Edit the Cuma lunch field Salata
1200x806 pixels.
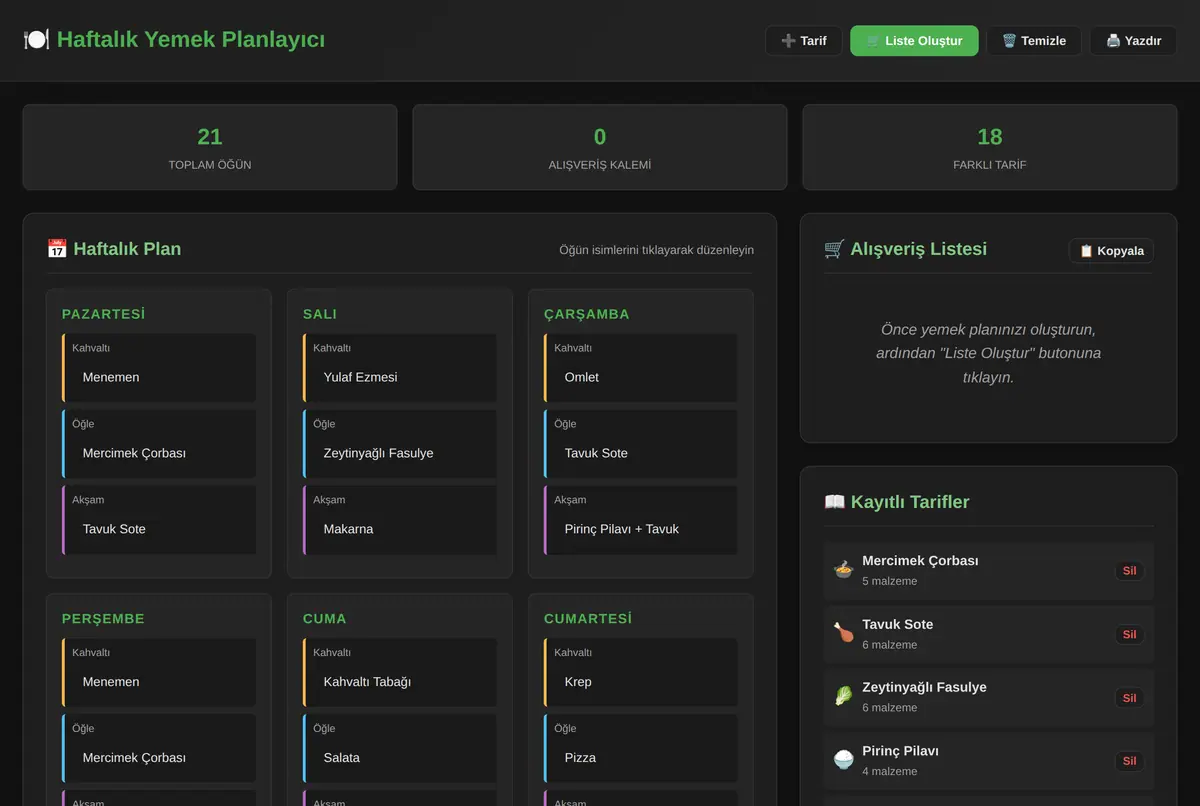tap(400, 758)
